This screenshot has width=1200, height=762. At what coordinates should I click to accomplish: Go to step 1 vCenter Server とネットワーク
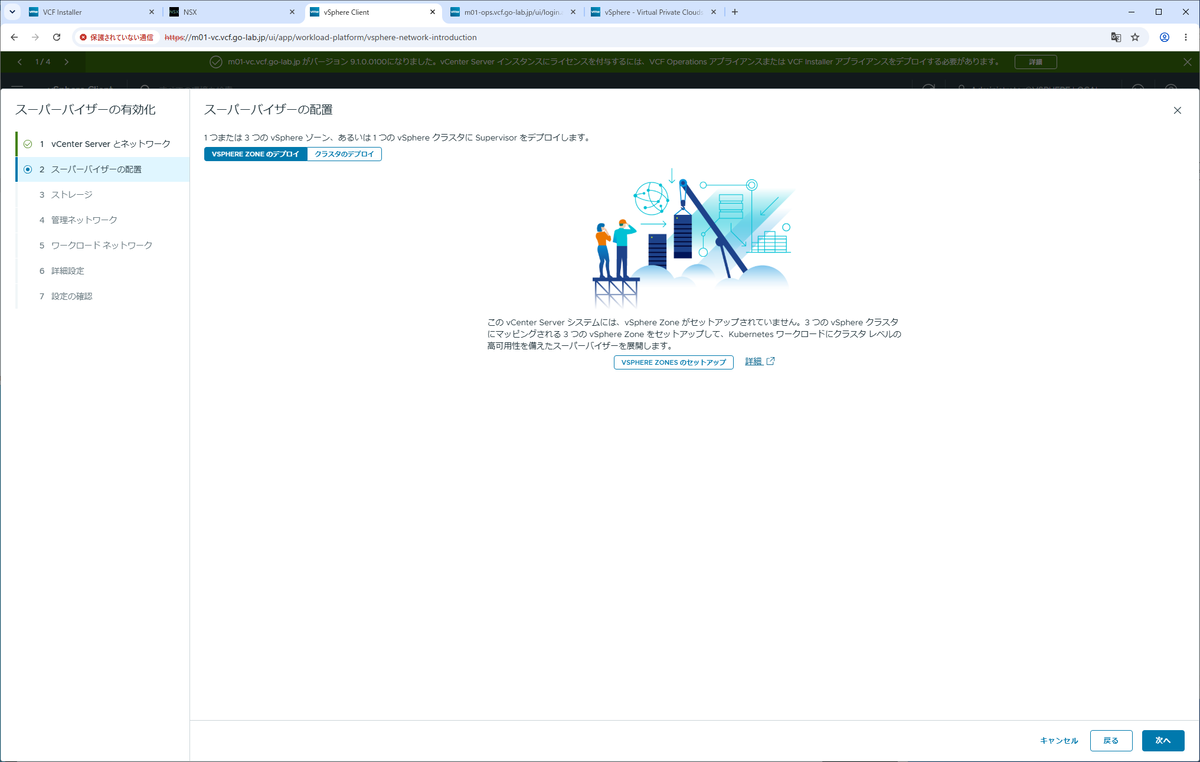pyautogui.click(x=103, y=144)
